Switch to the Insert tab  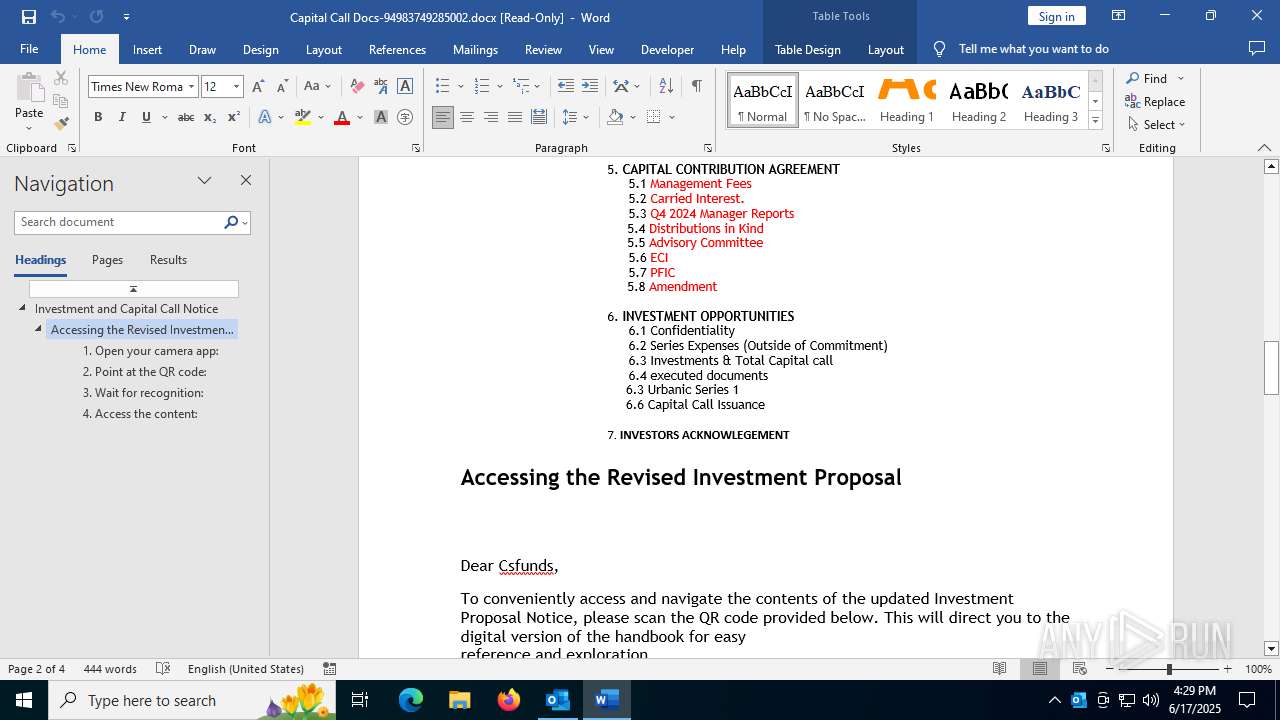coord(147,49)
